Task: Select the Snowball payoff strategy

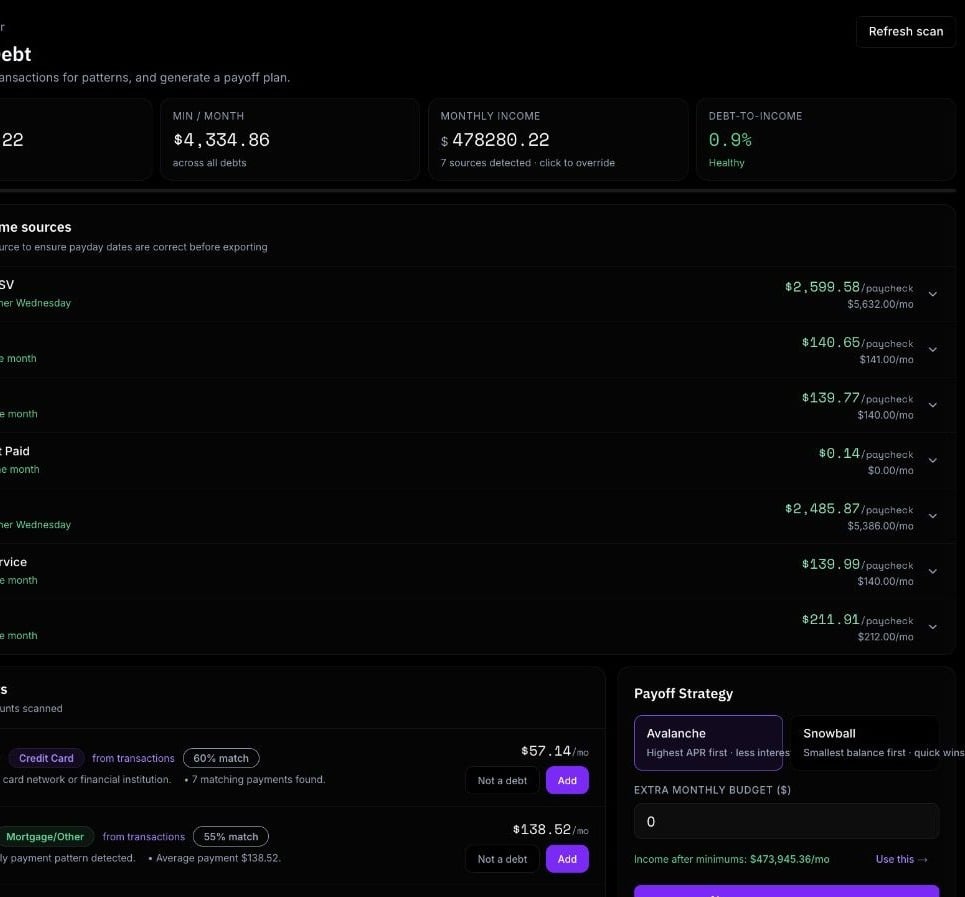Action: (x=865, y=743)
